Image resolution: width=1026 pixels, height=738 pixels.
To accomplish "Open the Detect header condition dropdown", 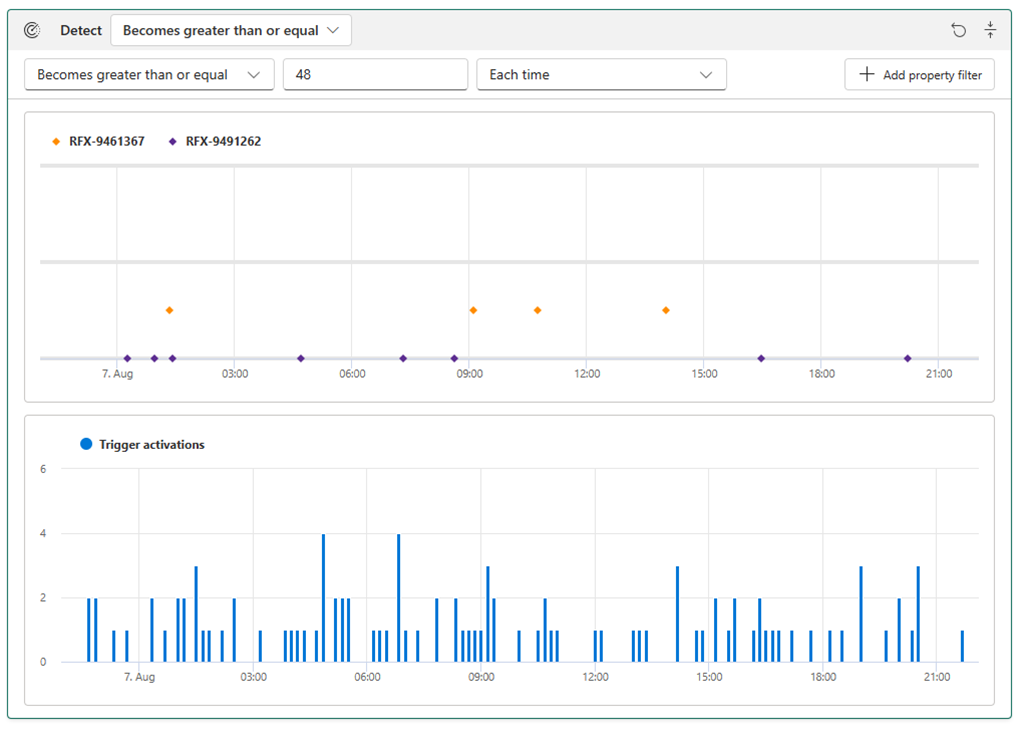I will pos(231,30).
